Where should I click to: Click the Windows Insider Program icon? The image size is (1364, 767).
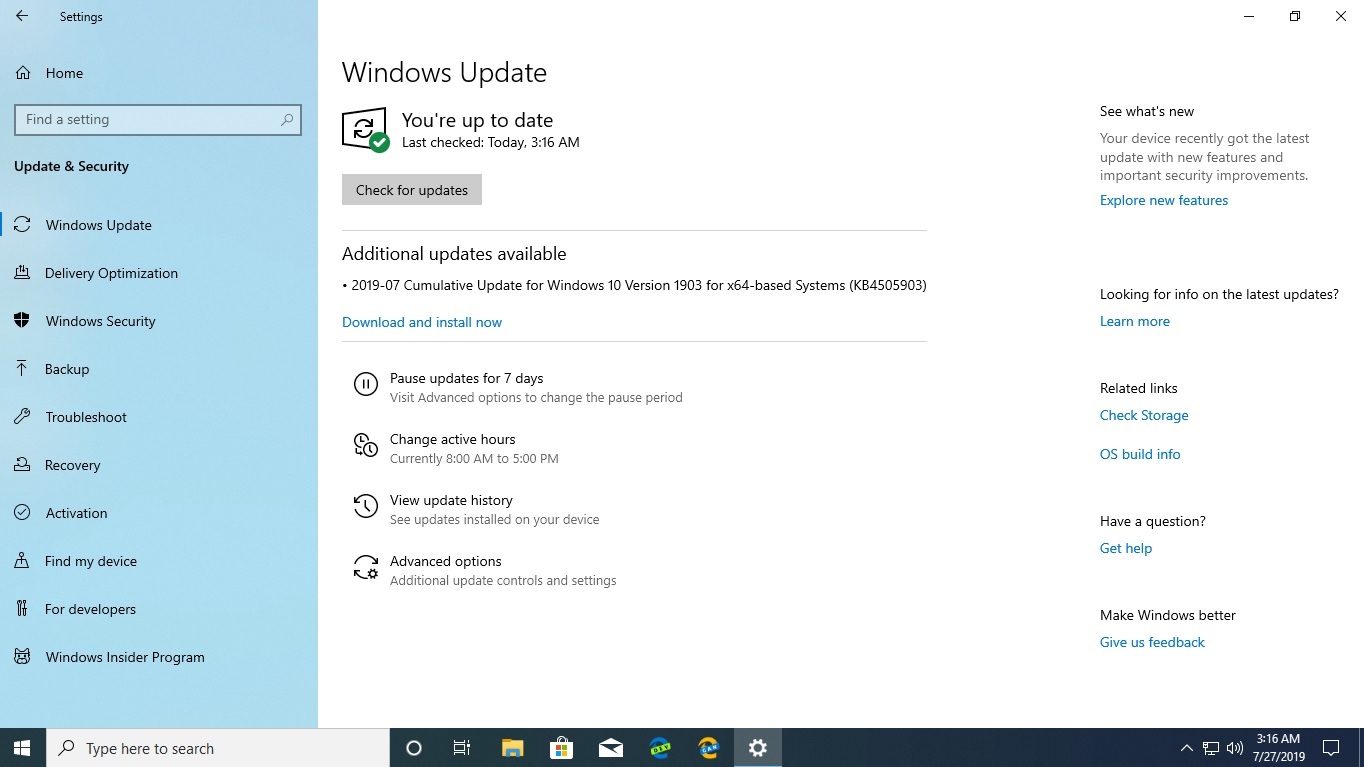pyautogui.click(x=22, y=657)
